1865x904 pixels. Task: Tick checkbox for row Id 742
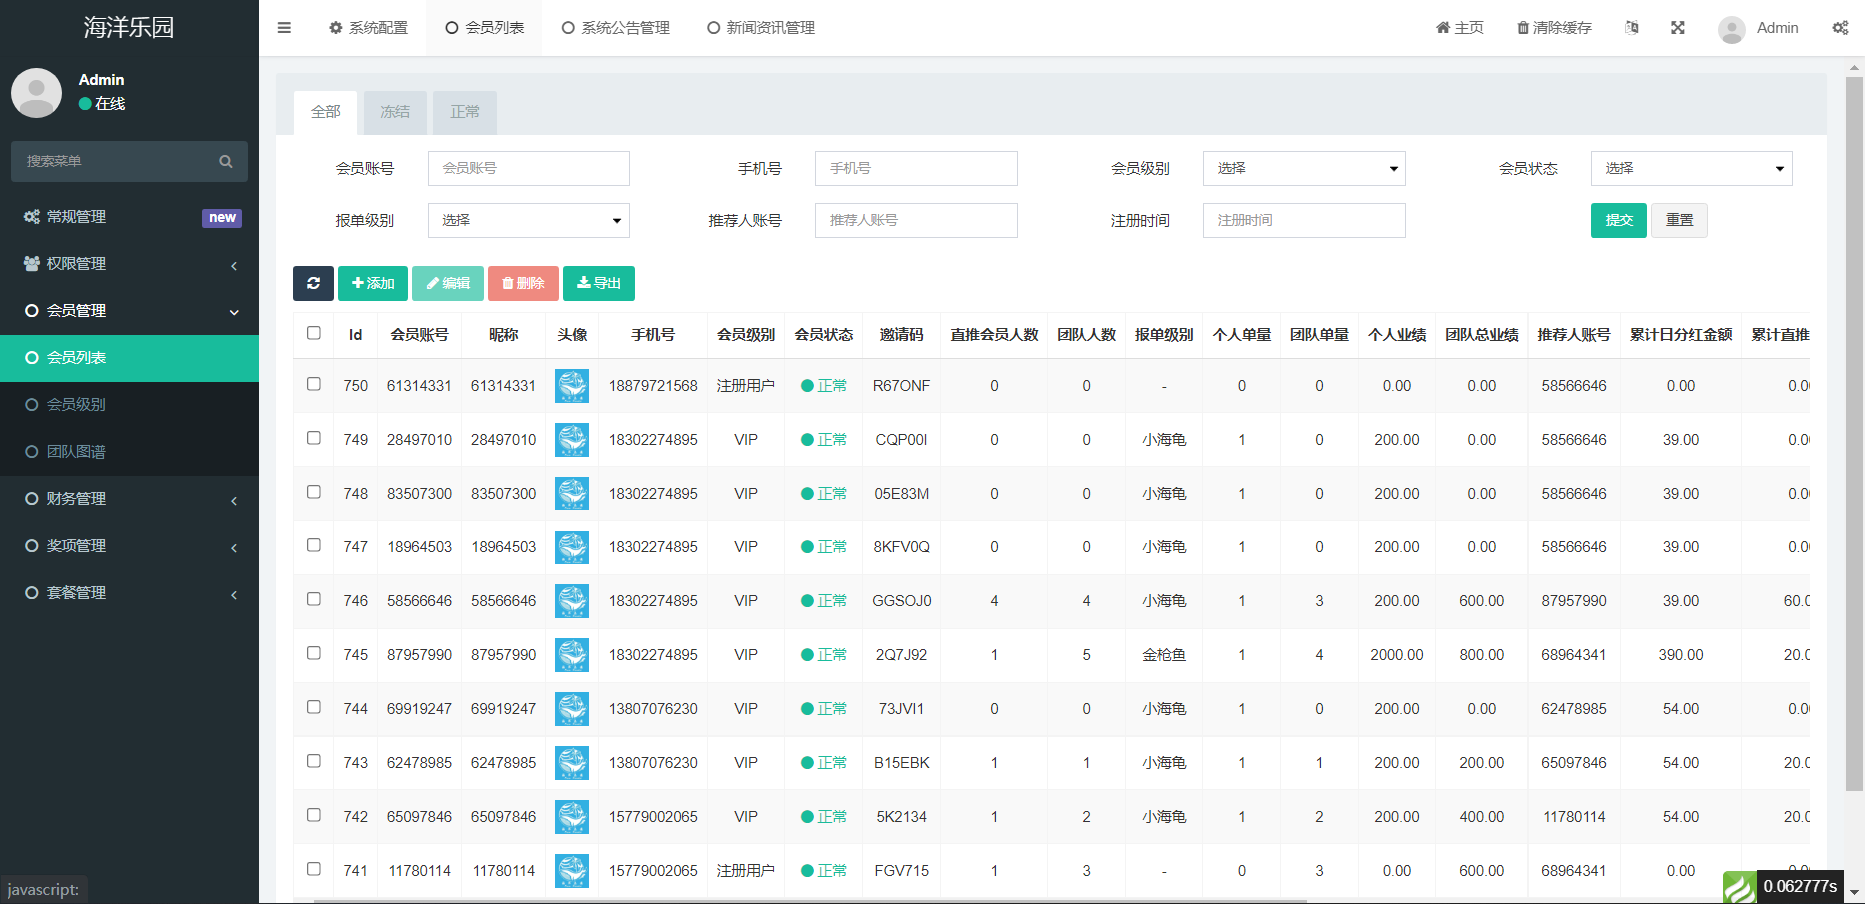click(314, 815)
